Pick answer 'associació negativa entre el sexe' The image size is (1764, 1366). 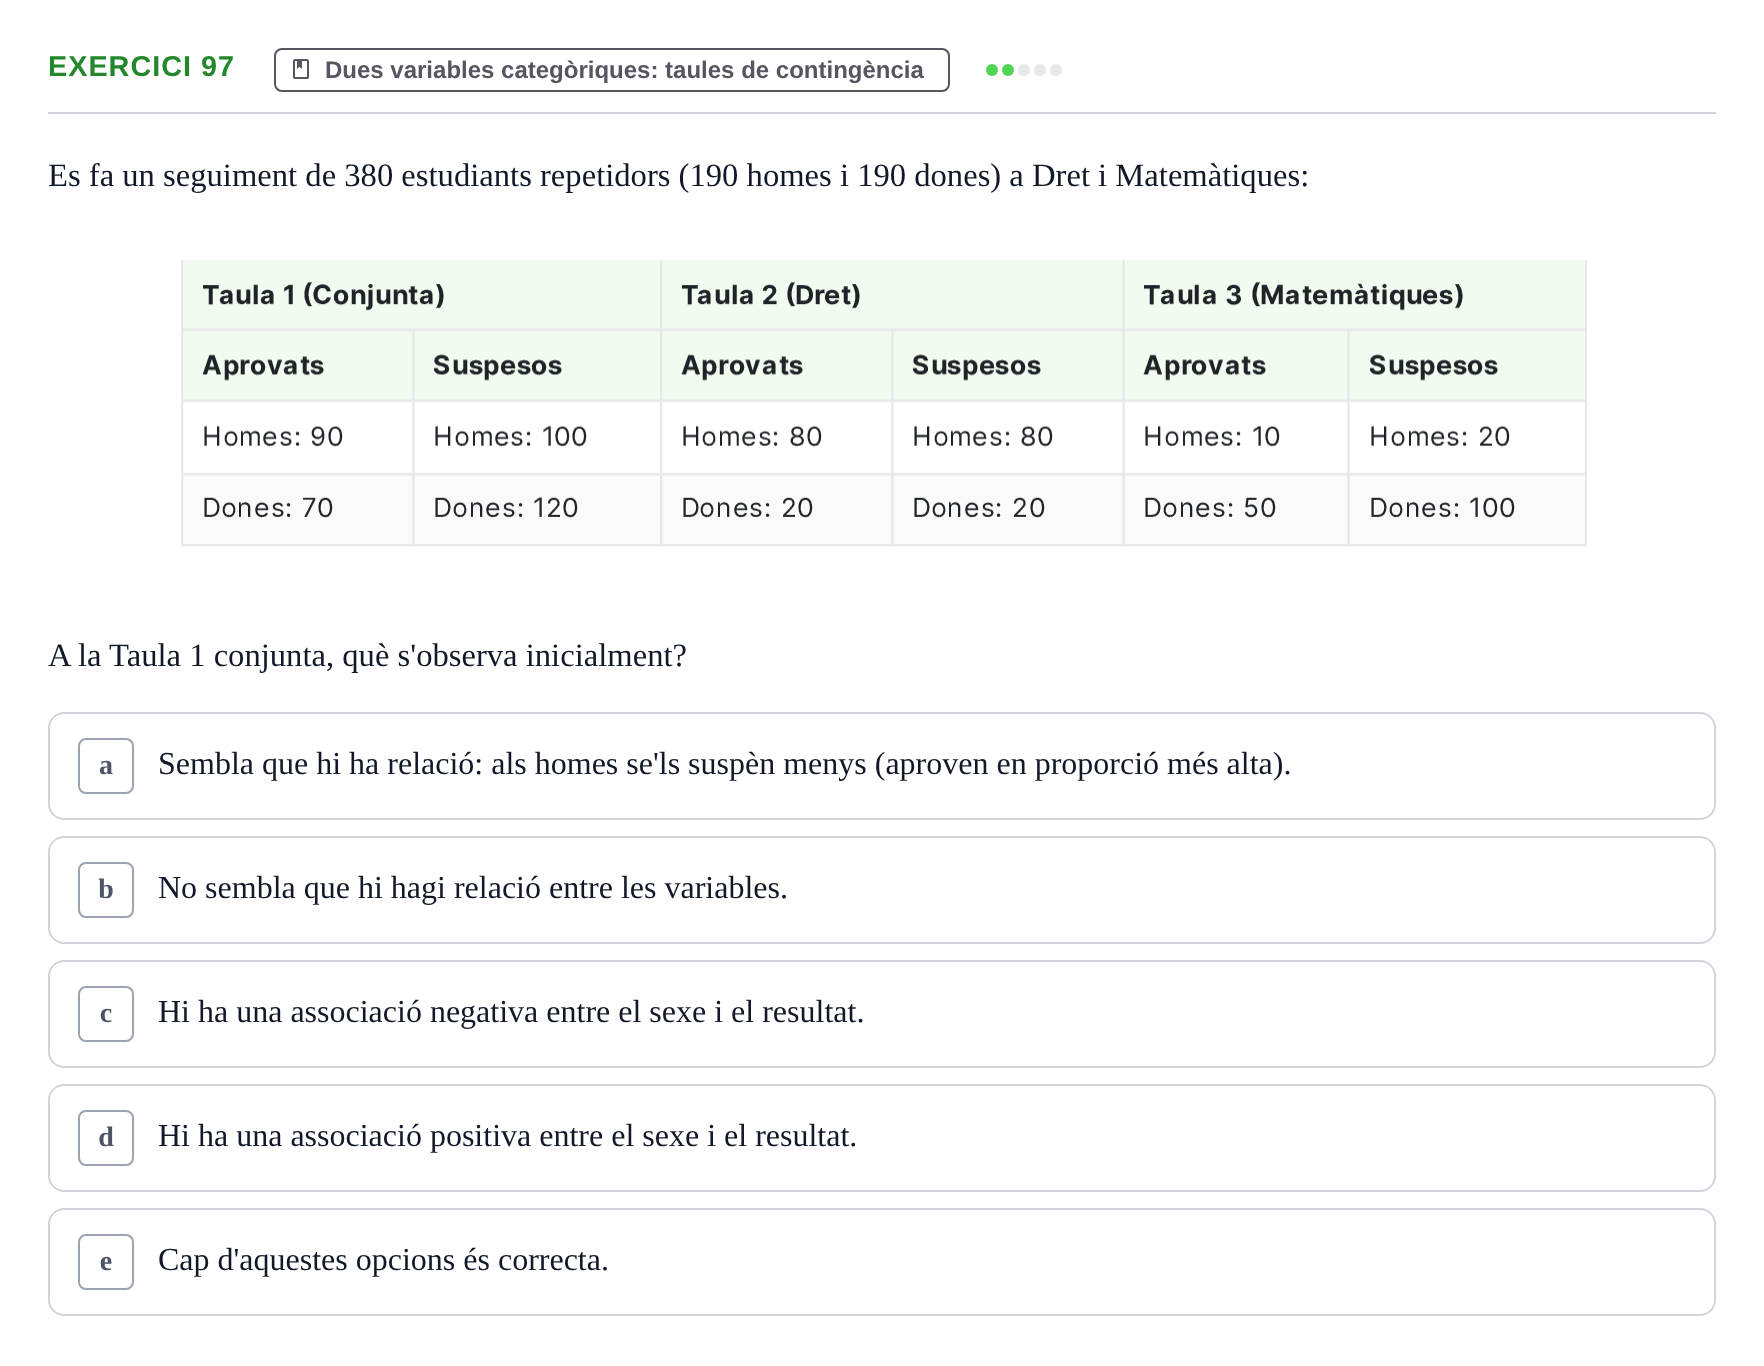pyautogui.click(x=882, y=1014)
